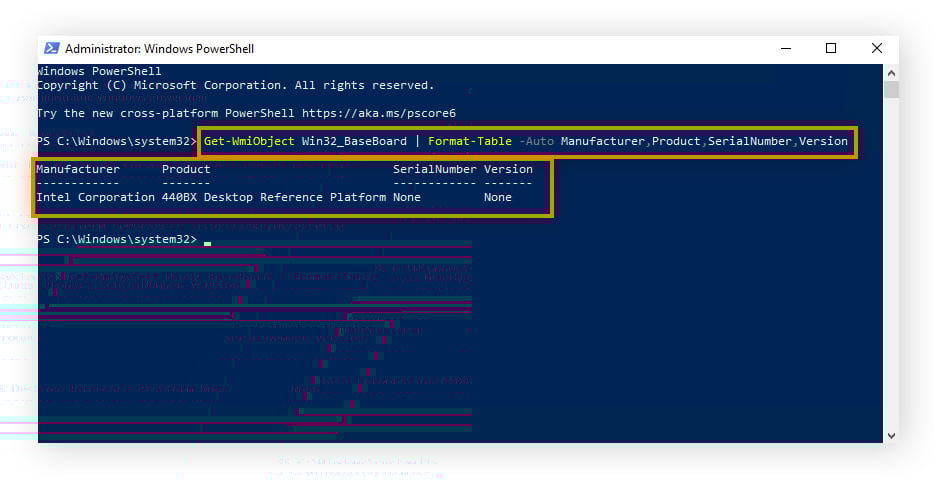This screenshot has height=485, width=935.
Task: Minimize the PowerShell window
Action: point(785,48)
